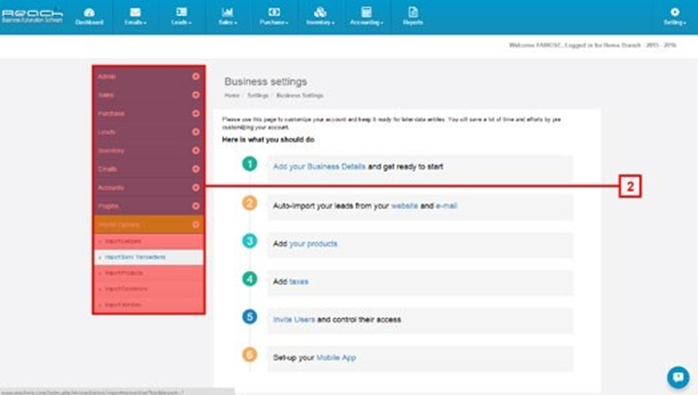Select Import Bank Transactions item
Screen dimensions: 698x395
coord(149,257)
